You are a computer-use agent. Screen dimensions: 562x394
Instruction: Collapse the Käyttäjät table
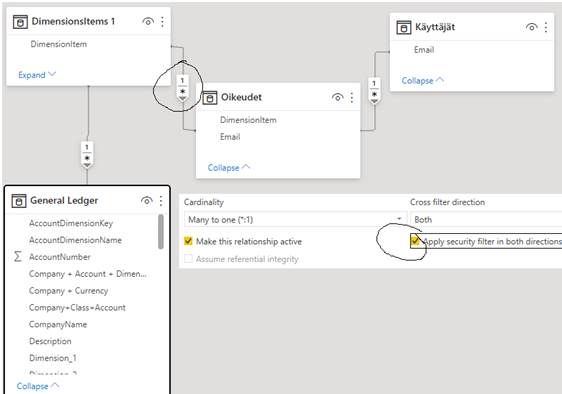point(422,80)
